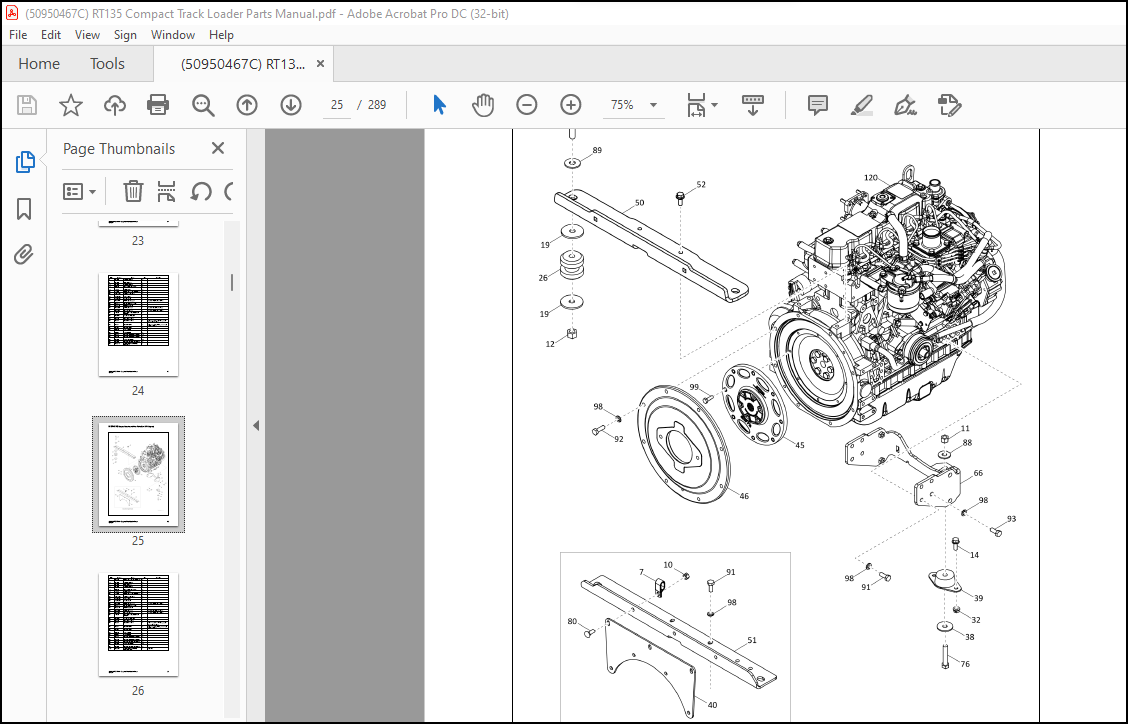Select the page 25 thumbnail

point(138,474)
